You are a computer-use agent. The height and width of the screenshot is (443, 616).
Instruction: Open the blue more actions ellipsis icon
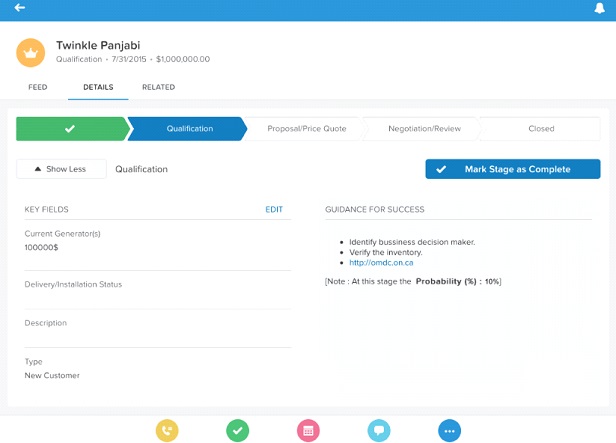(x=450, y=430)
